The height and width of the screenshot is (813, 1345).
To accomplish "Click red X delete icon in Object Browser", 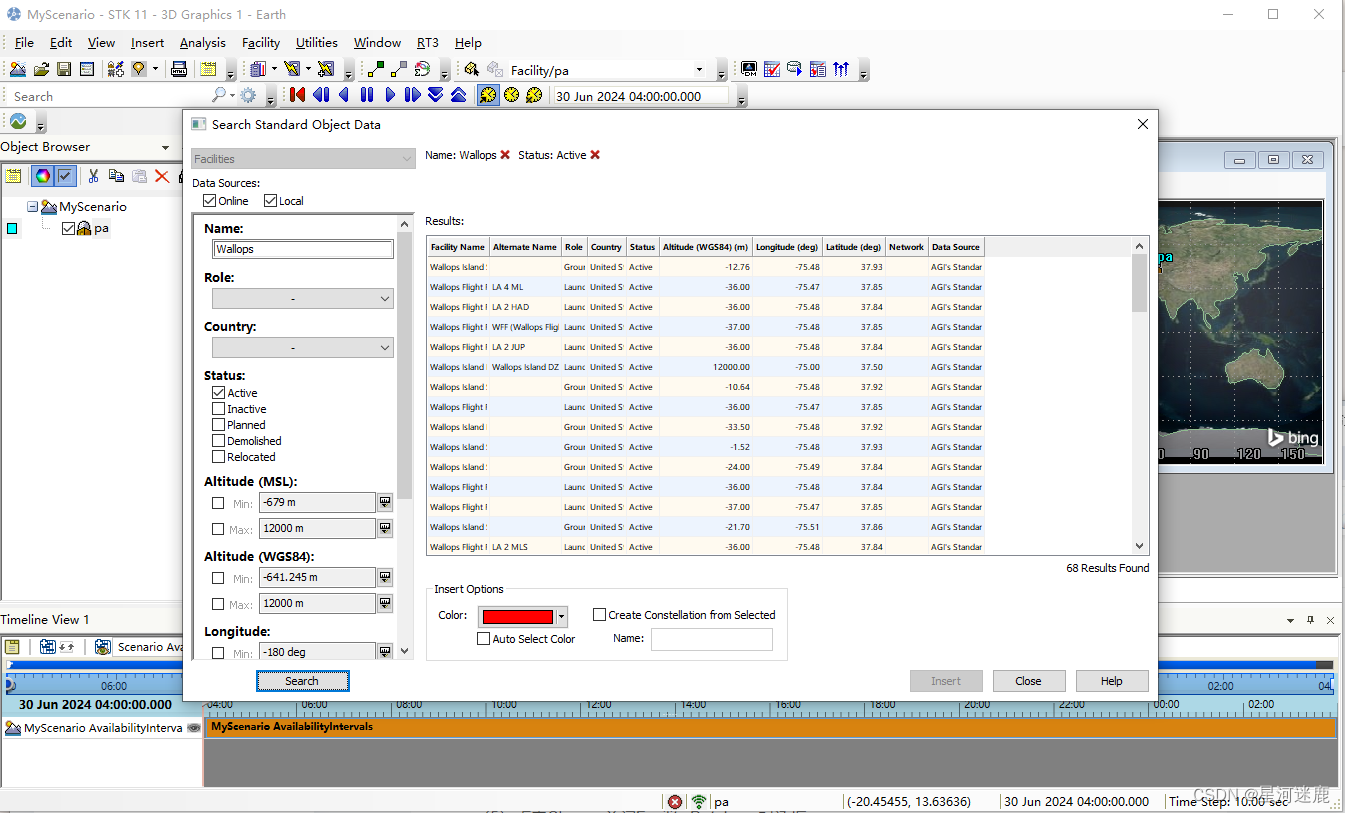I will (x=162, y=176).
